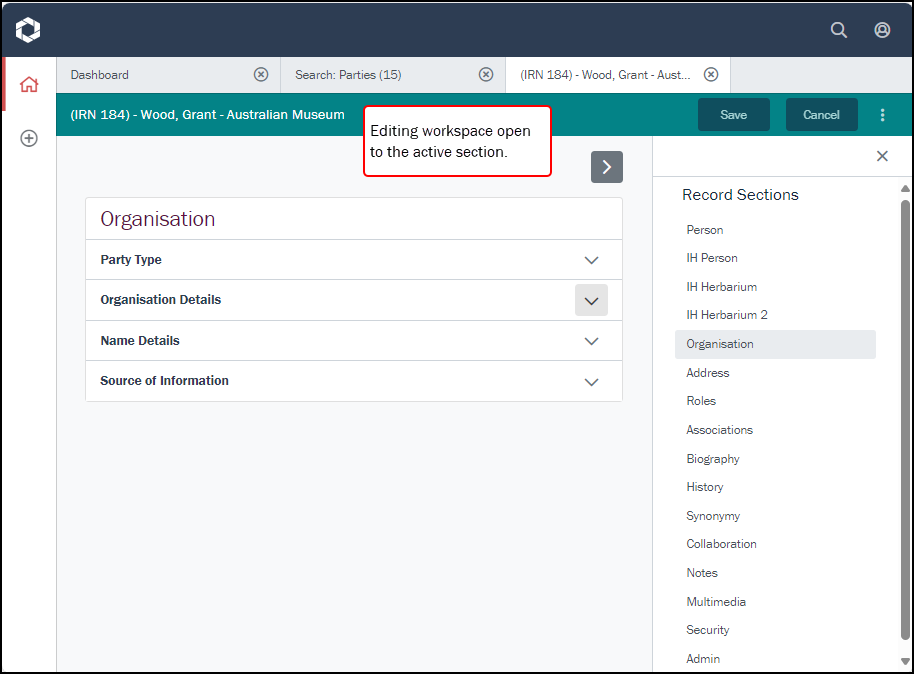Close the Search: Parties tab

(486, 74)
